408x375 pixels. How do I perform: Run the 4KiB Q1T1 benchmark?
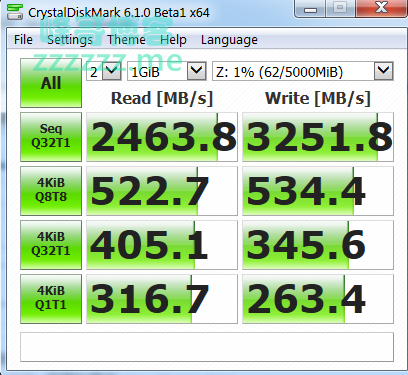(x=51, y=299)
